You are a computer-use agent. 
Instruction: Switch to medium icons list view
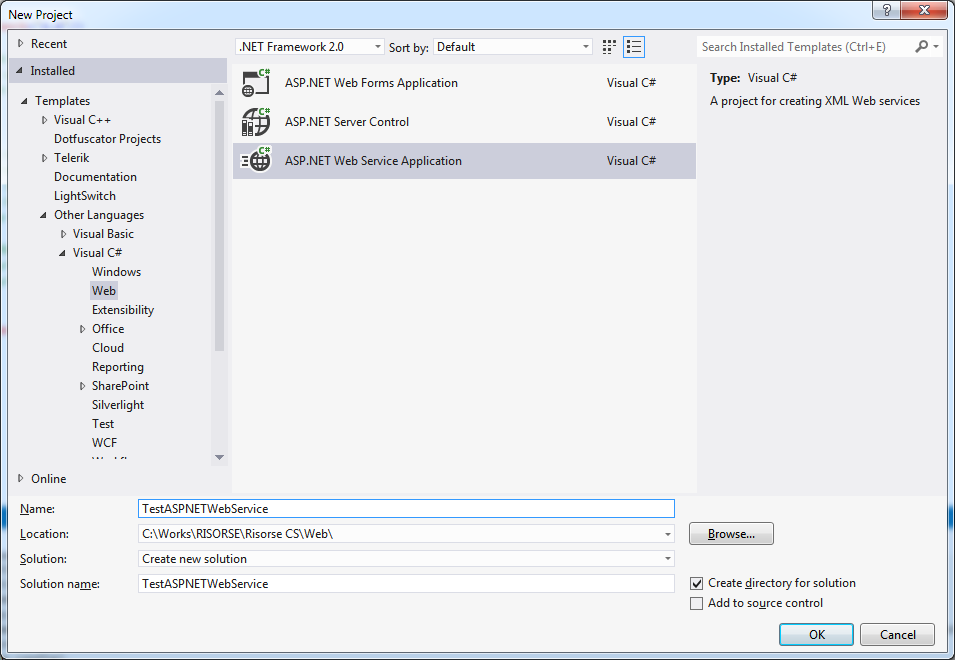[x=634, y=47]
